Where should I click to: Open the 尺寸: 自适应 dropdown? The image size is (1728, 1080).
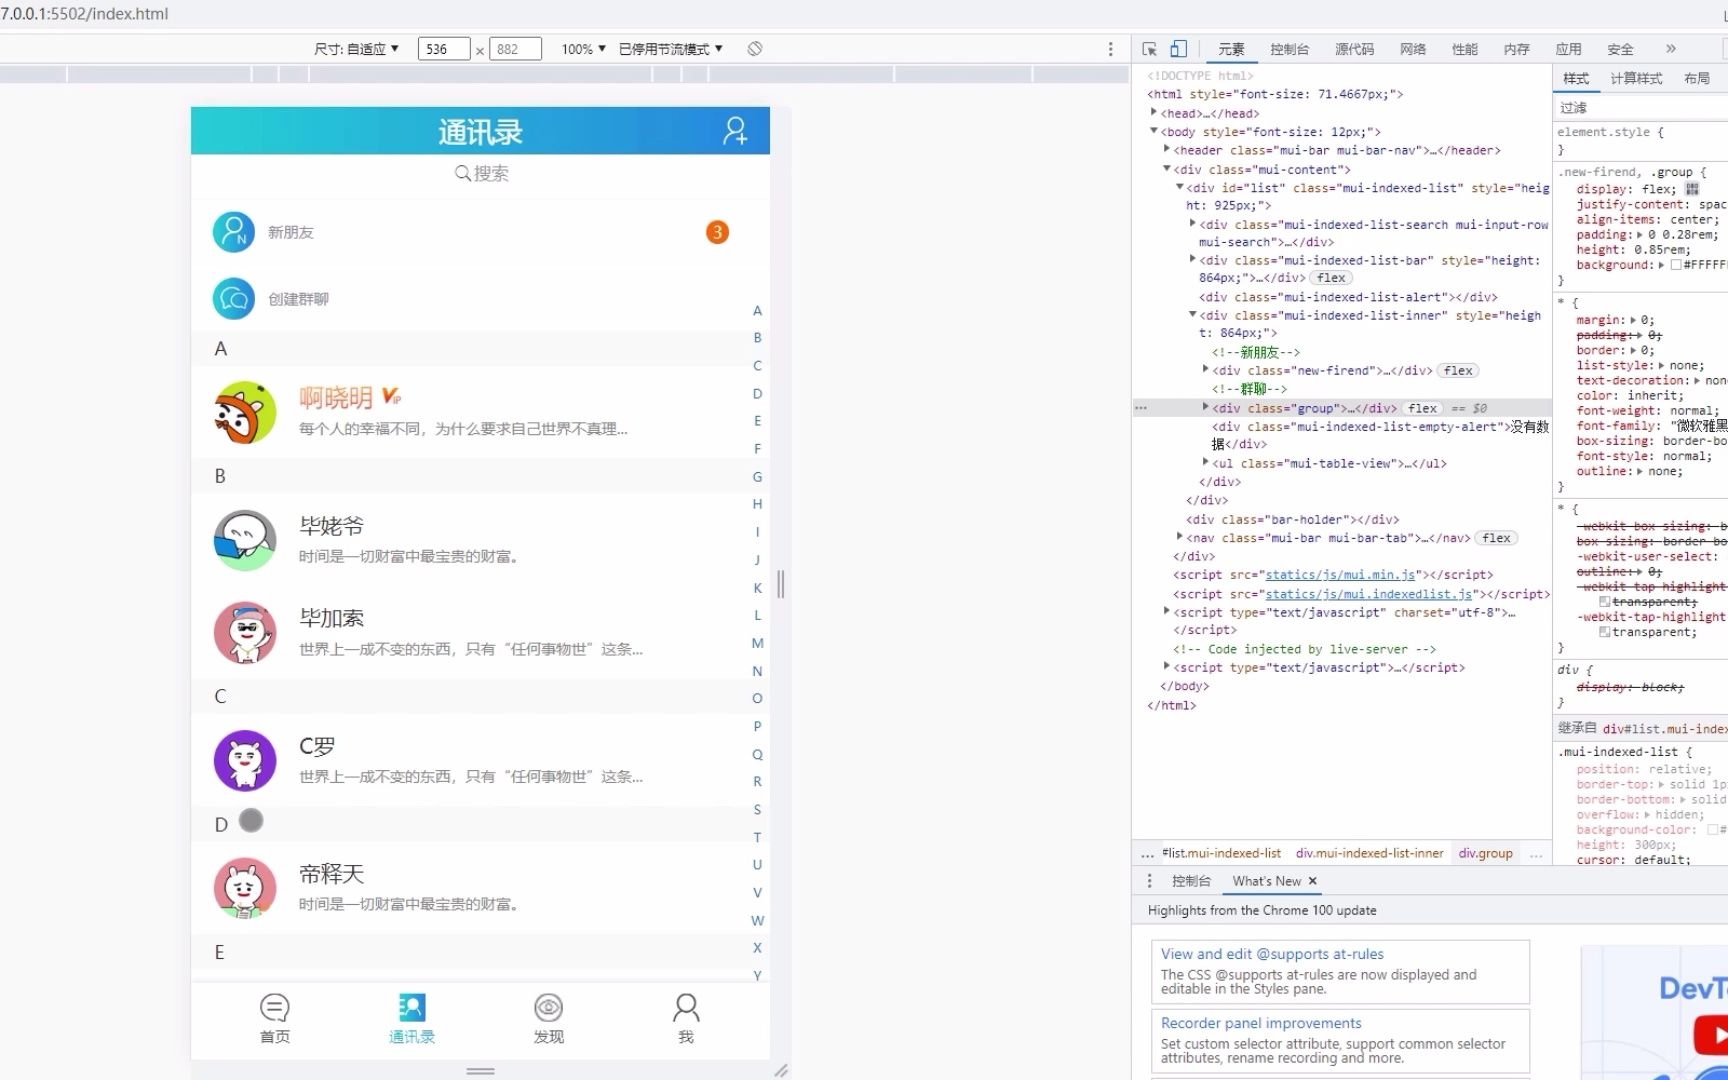pos(356,49)
